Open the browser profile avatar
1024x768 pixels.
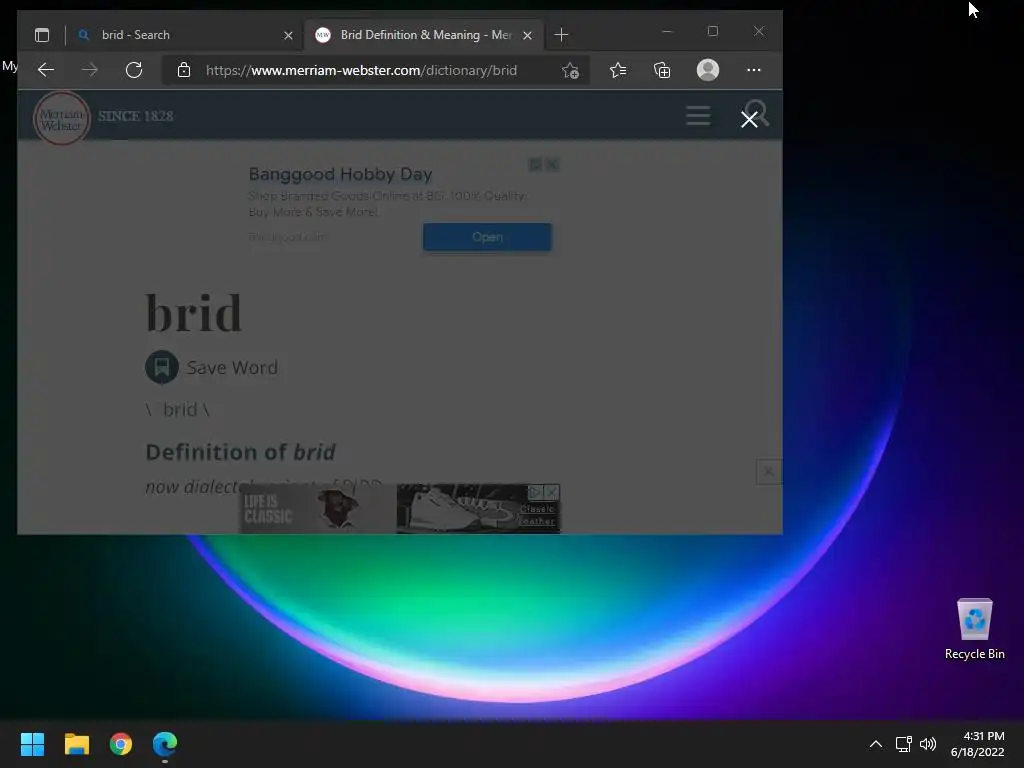(x=708, y=70)
